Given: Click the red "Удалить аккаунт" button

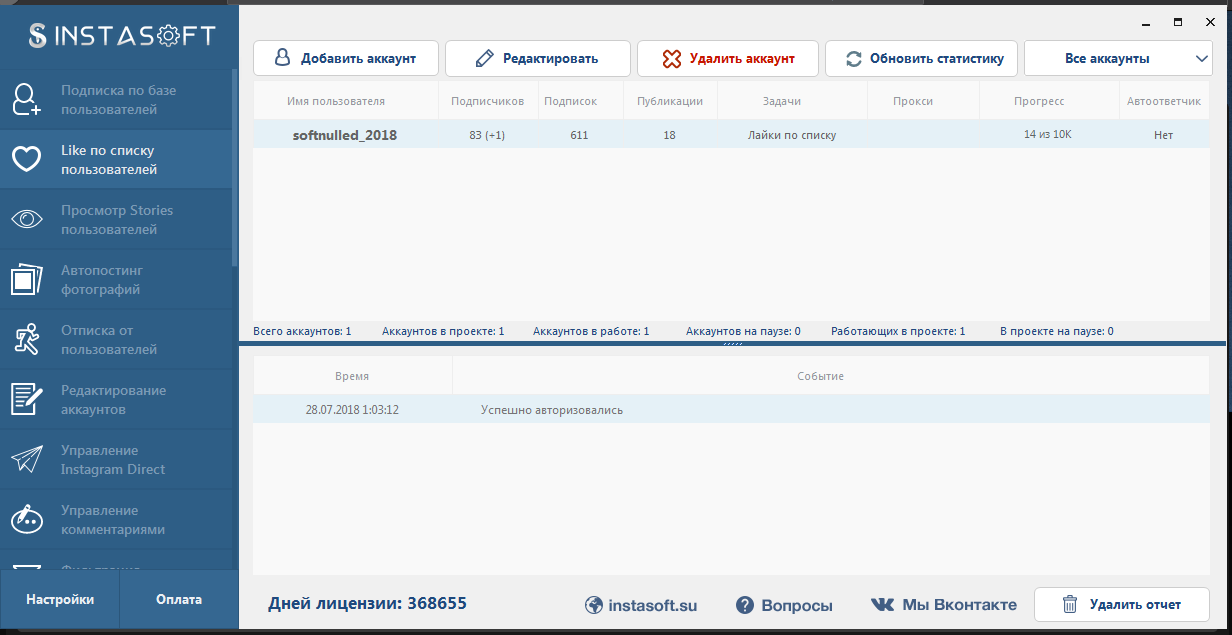Looking at the screenshot, I should point(727,58).
